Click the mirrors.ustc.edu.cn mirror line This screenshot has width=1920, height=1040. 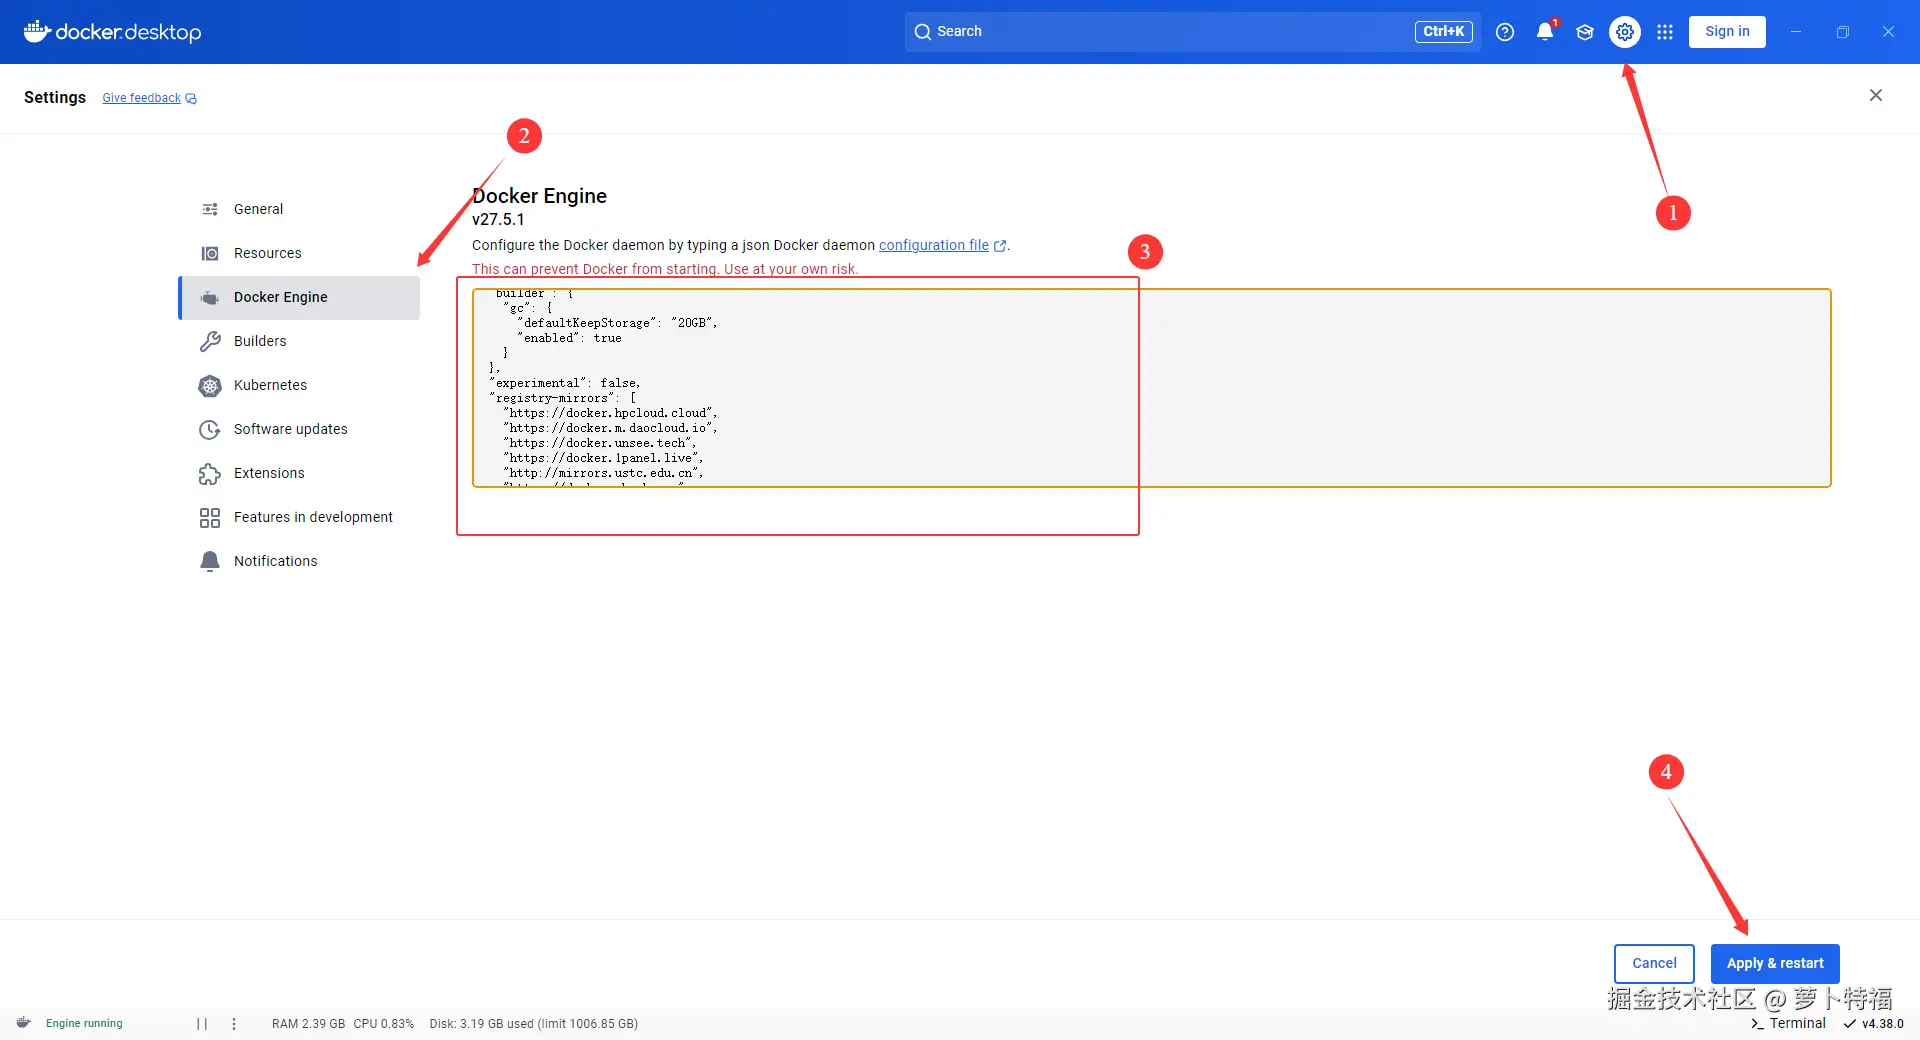point(603,473)
